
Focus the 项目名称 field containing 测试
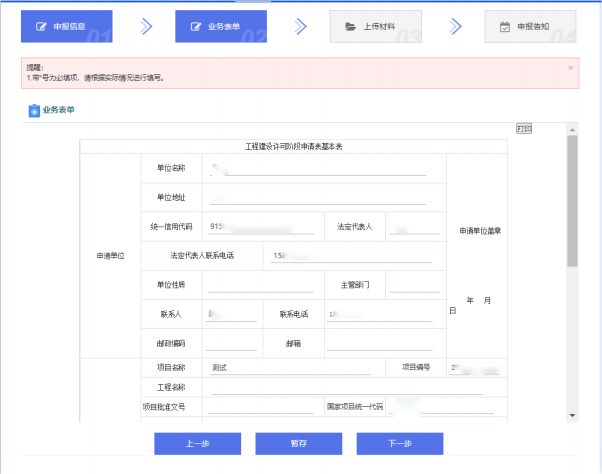click(x=291, y=368)
